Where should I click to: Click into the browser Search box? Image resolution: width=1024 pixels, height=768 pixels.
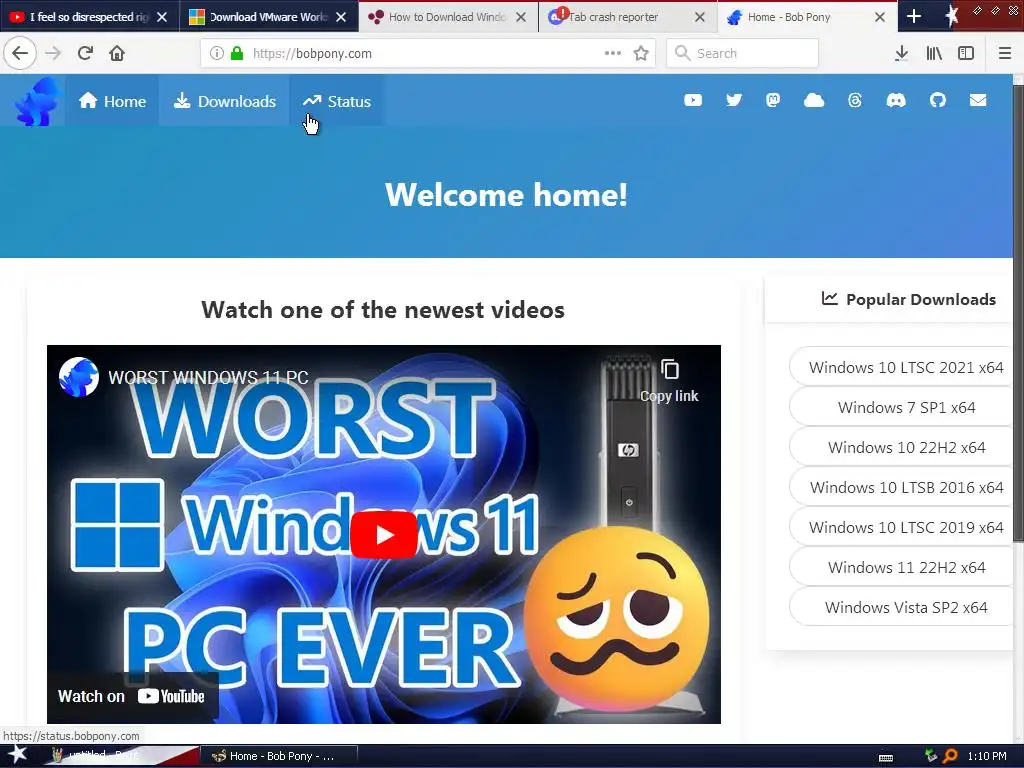click(743, 53)
